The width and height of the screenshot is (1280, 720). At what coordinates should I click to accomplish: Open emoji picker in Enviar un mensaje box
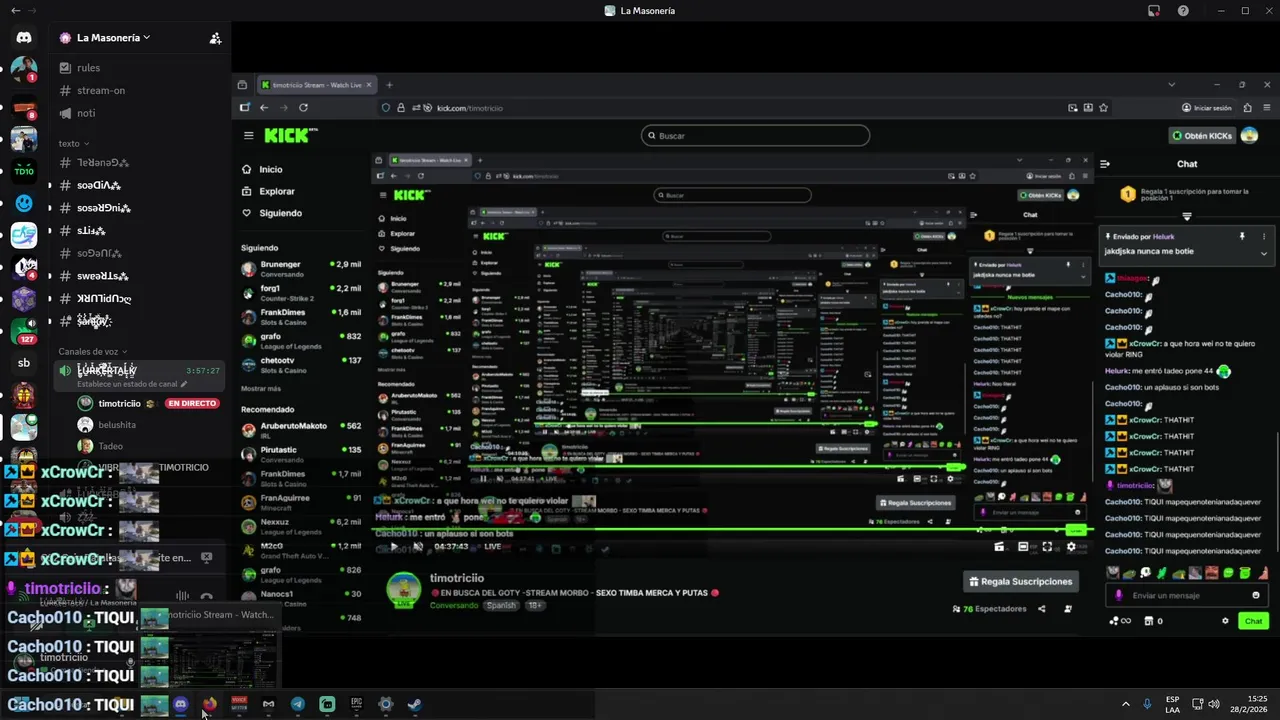(1256, 595)
